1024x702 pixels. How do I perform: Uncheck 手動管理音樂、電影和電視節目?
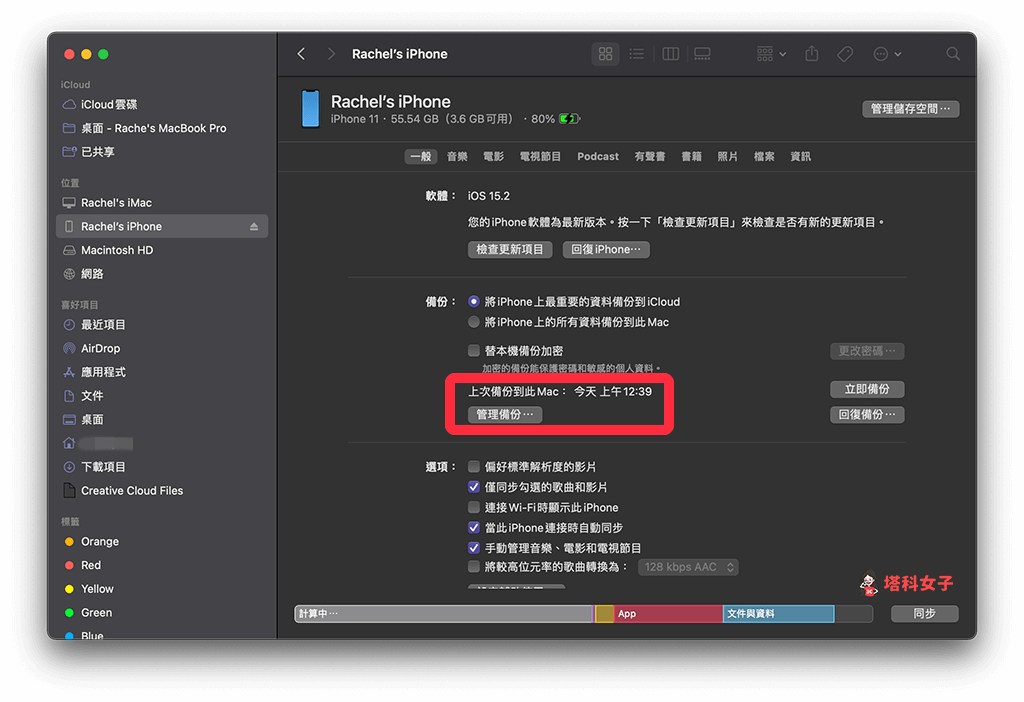point(474,548)
